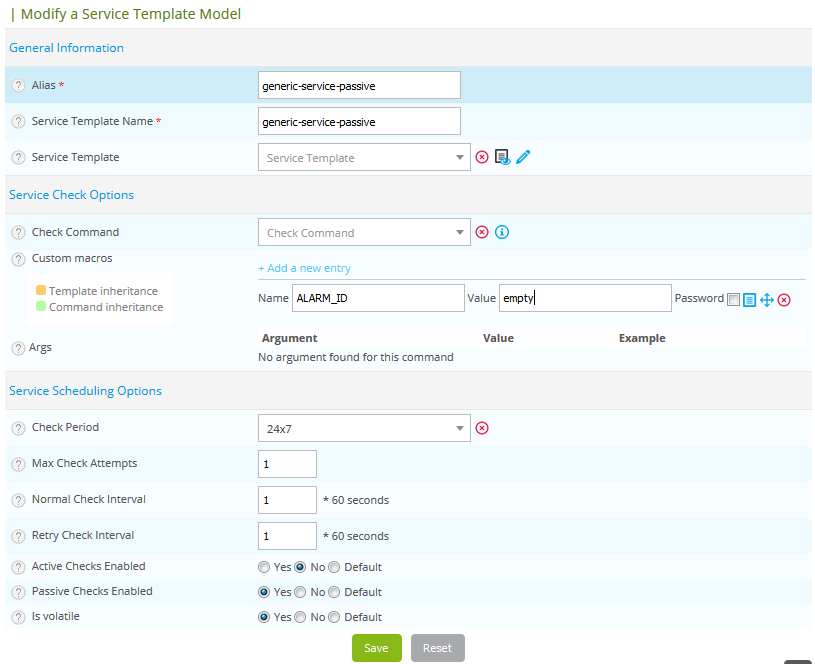Click the Max Check Attempts field
The image size is (815, 664).
[287, 464]
